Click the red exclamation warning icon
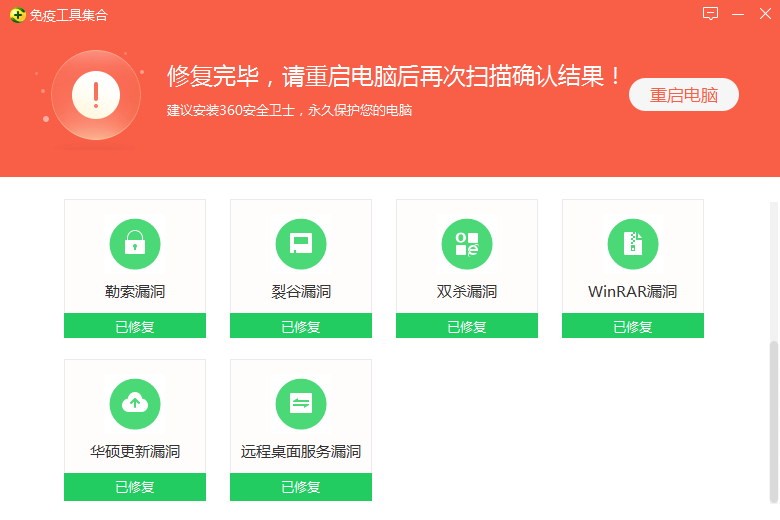 pyautogui.click(x=96, y=95)
